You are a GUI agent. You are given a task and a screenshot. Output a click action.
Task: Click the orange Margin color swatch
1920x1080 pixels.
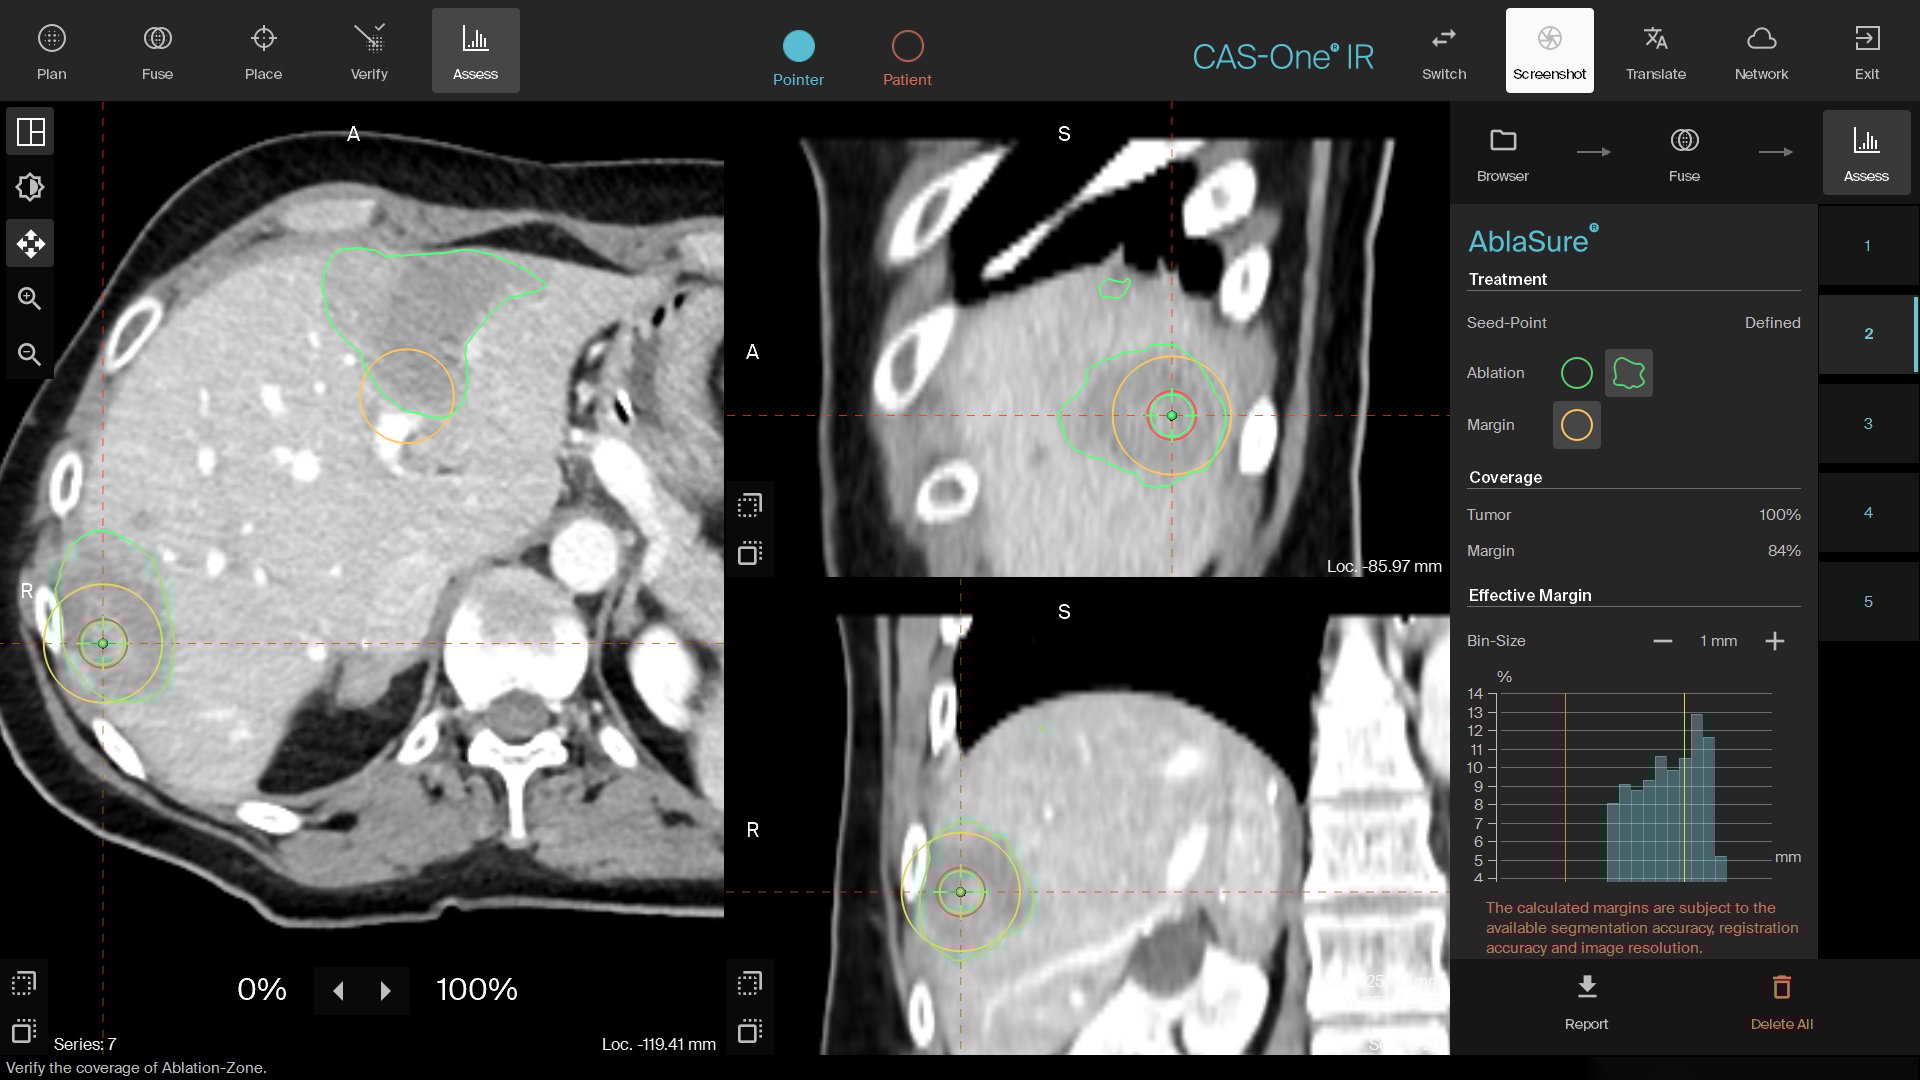(1576, 424)
